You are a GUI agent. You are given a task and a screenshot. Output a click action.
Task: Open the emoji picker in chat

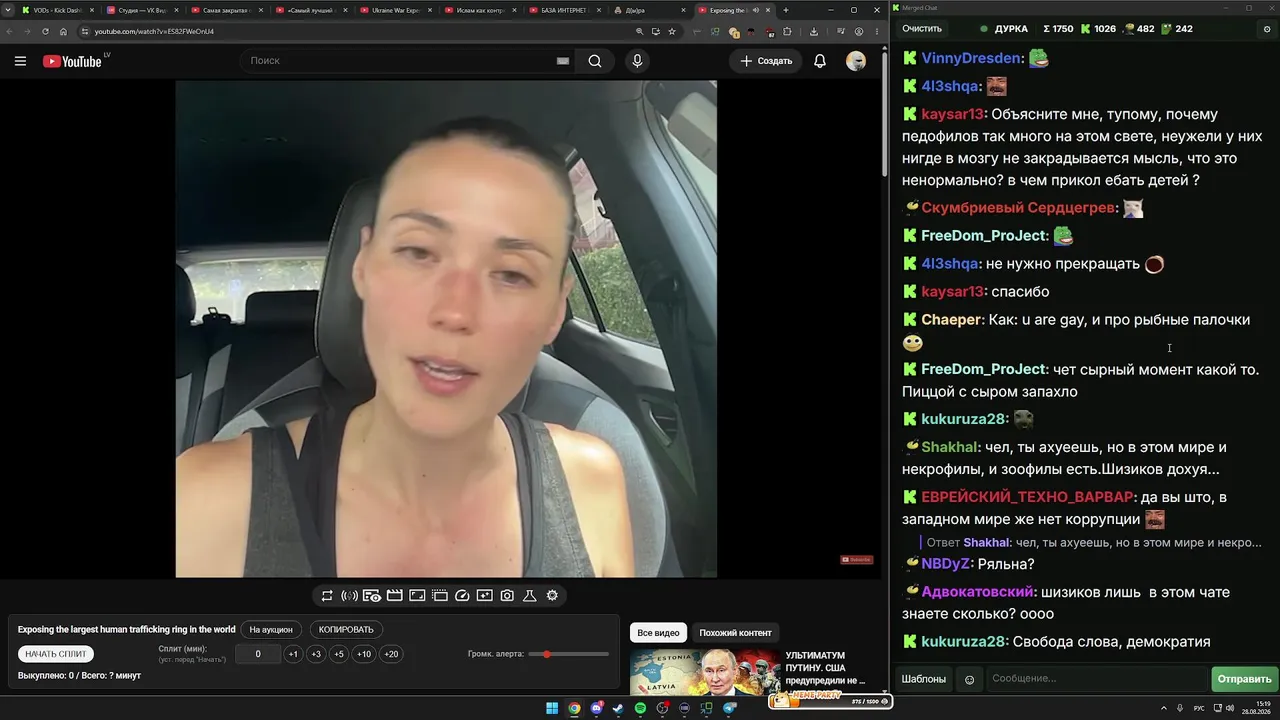tap(969, 679)
